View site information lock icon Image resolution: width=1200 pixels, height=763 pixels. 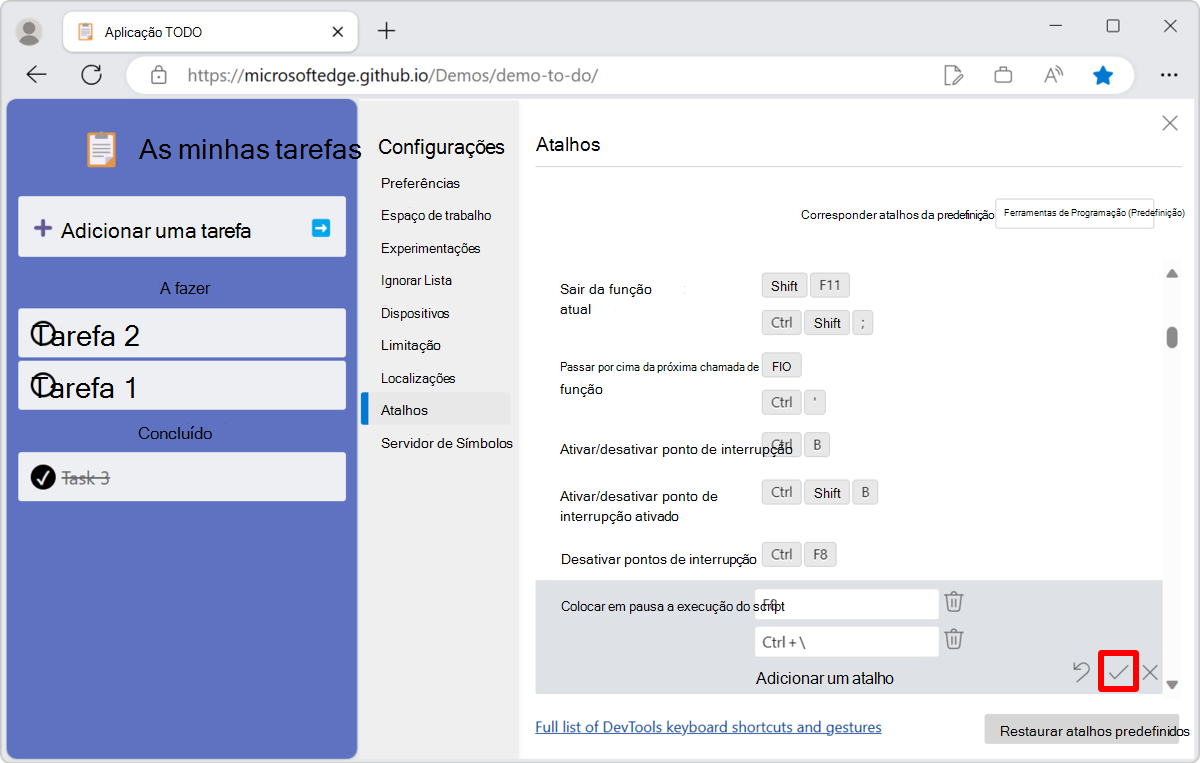pos(158,75)
